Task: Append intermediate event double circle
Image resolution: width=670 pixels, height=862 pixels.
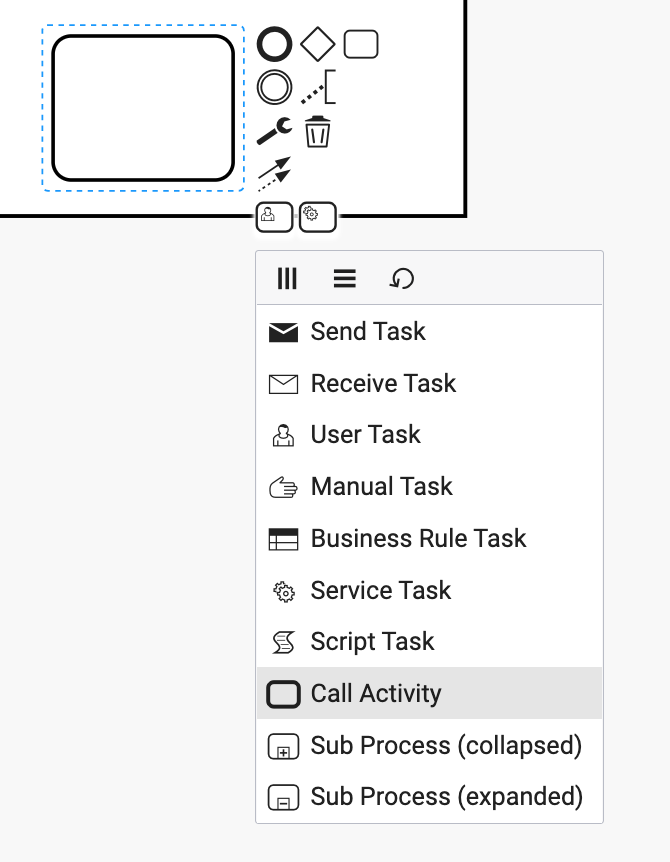Action: pyautogui.click(x=274, y=87)
